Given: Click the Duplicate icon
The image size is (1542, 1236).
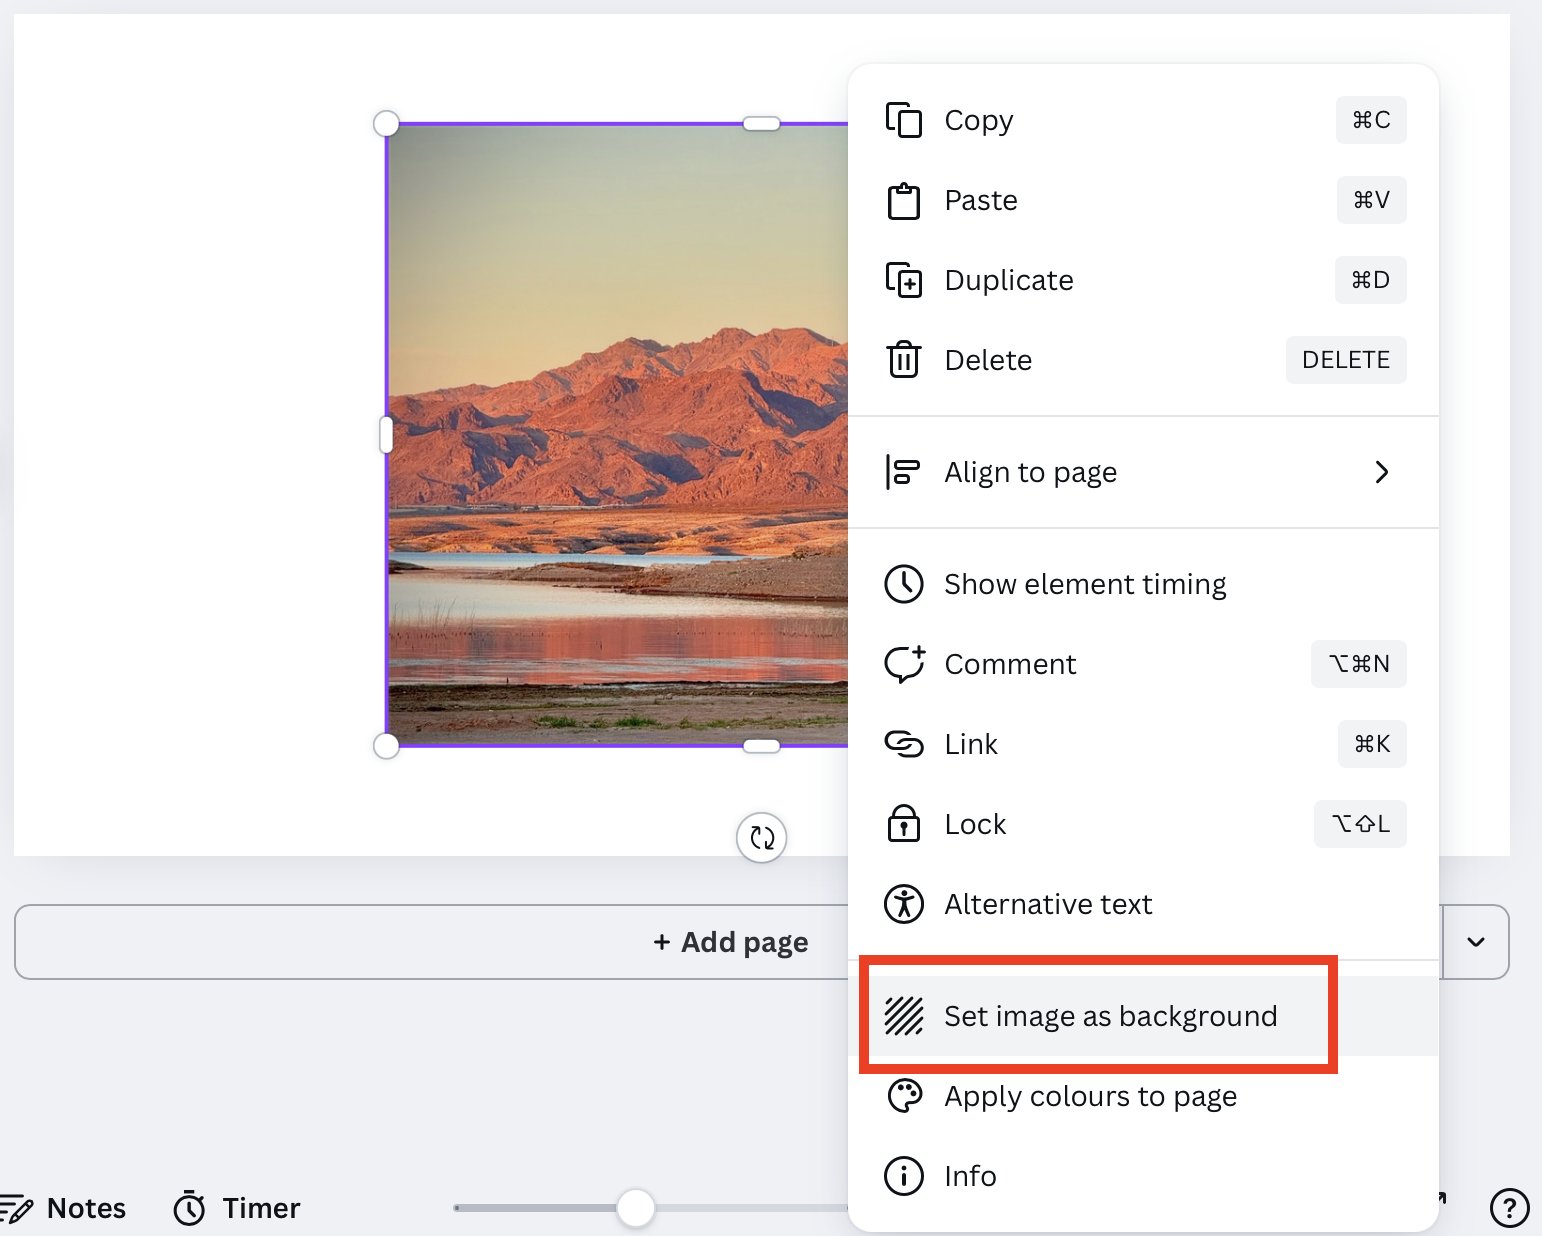Looking at the screenshot, I should click(904, 280).
